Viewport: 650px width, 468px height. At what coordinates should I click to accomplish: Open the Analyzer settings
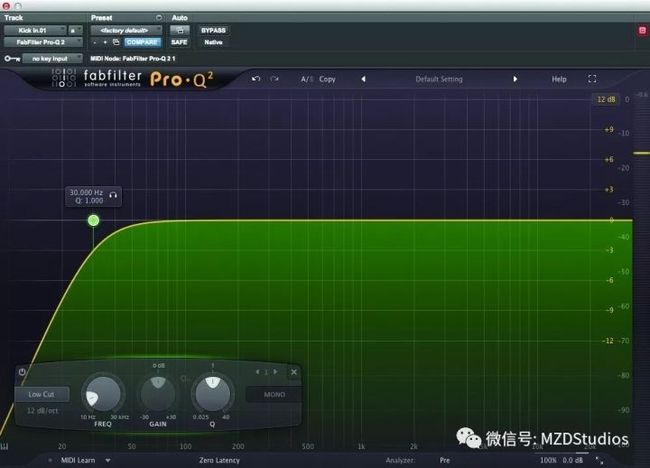point(400,460)
